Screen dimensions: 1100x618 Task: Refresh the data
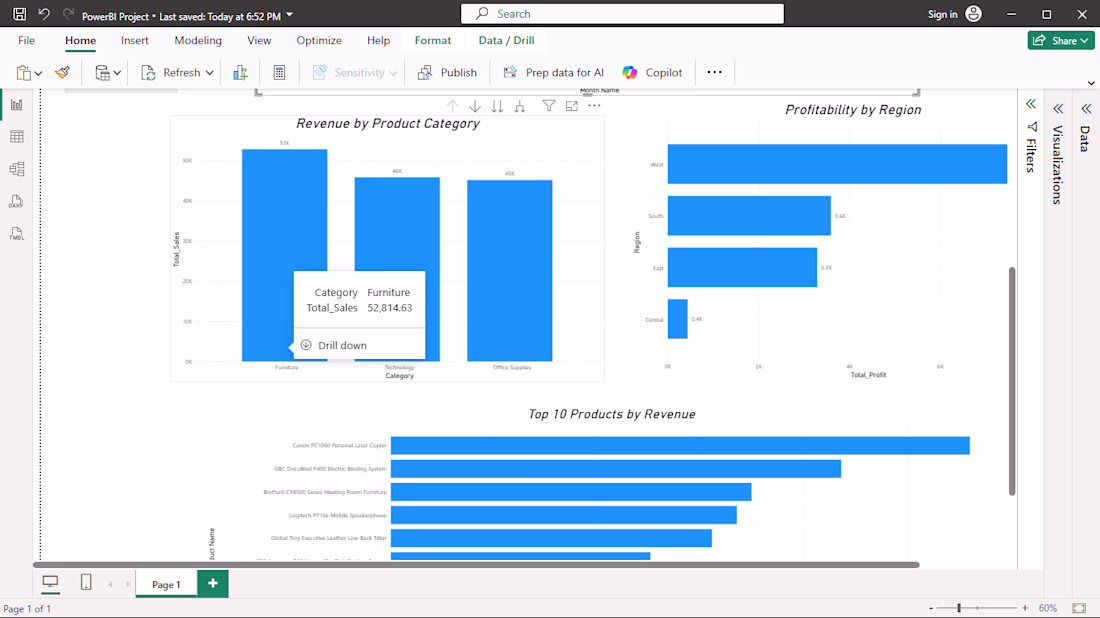pos(171,72)
